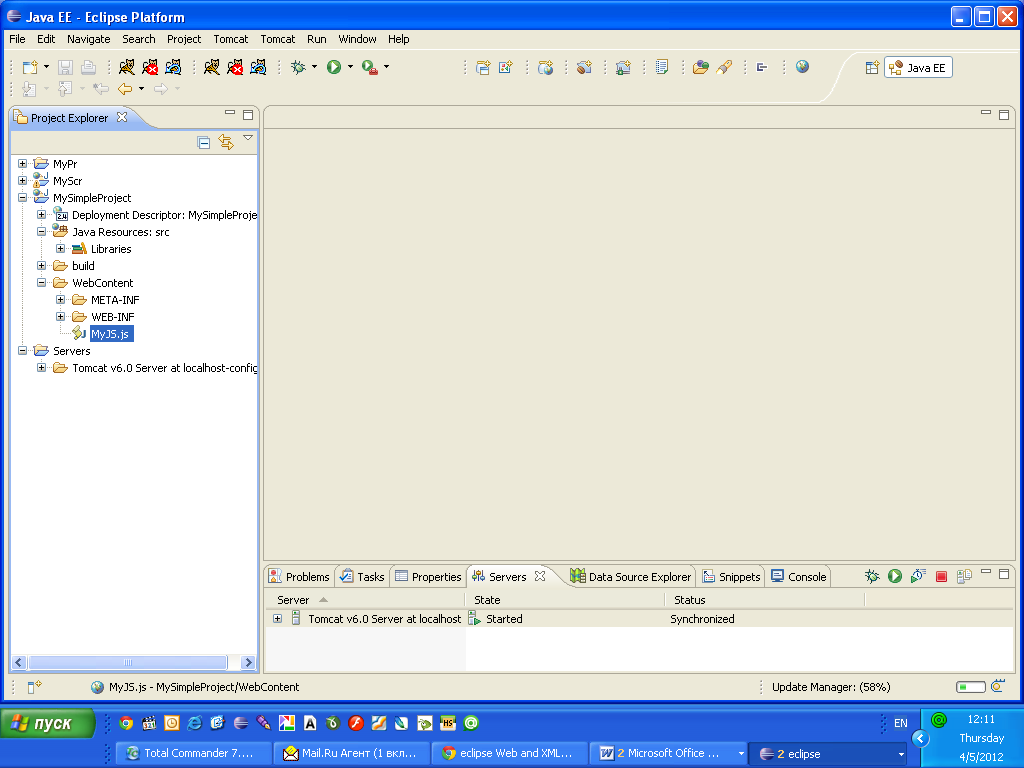
Task: Expand the WEB-INF folder
Action: coord(60,316)
